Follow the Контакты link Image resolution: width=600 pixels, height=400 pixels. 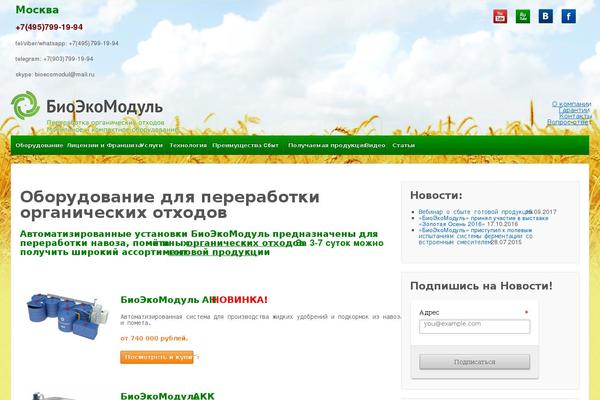(x=576, y=116)
